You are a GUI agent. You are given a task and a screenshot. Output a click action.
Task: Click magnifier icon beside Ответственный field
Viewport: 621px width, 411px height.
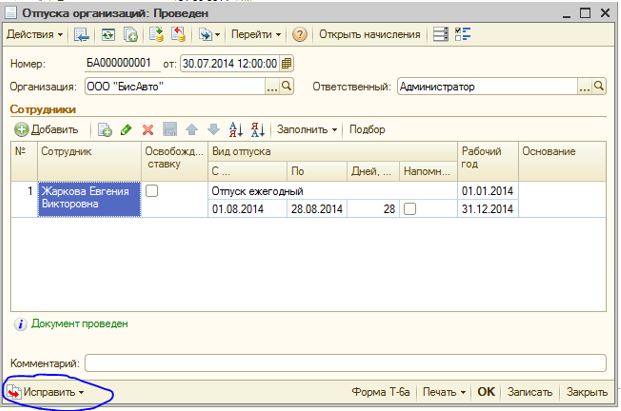click(x=599, y=87)
